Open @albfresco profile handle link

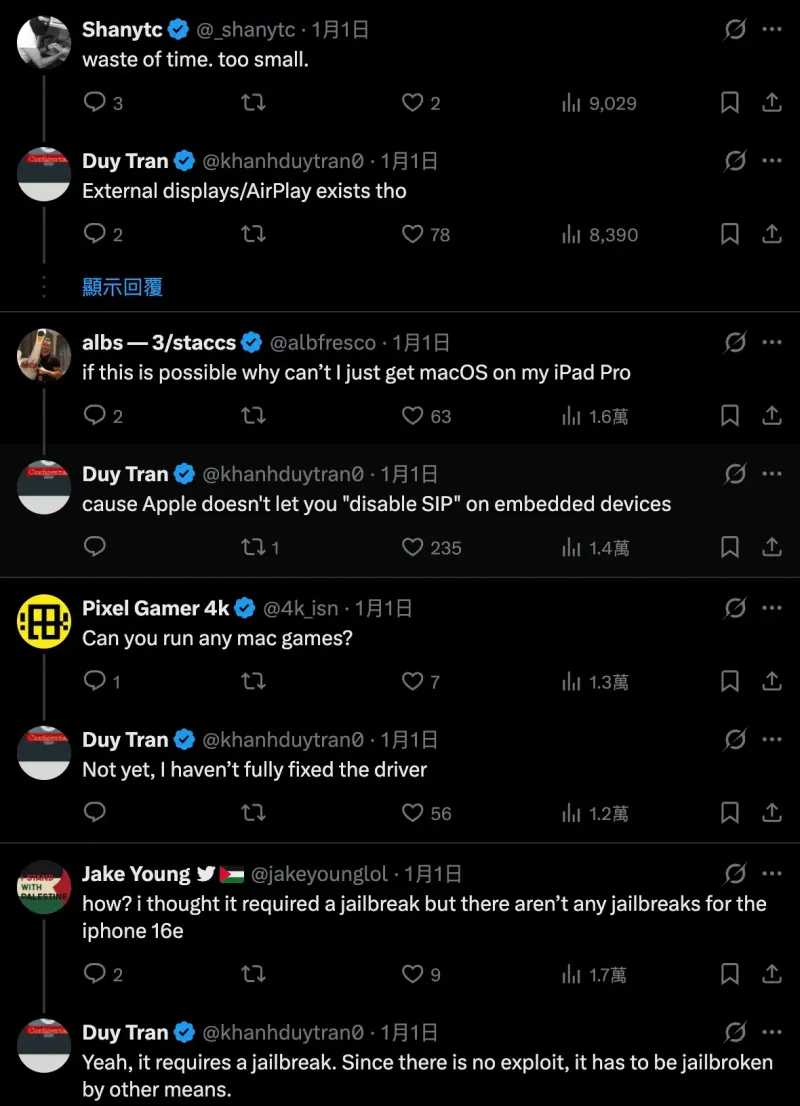[x=323, y=343]
